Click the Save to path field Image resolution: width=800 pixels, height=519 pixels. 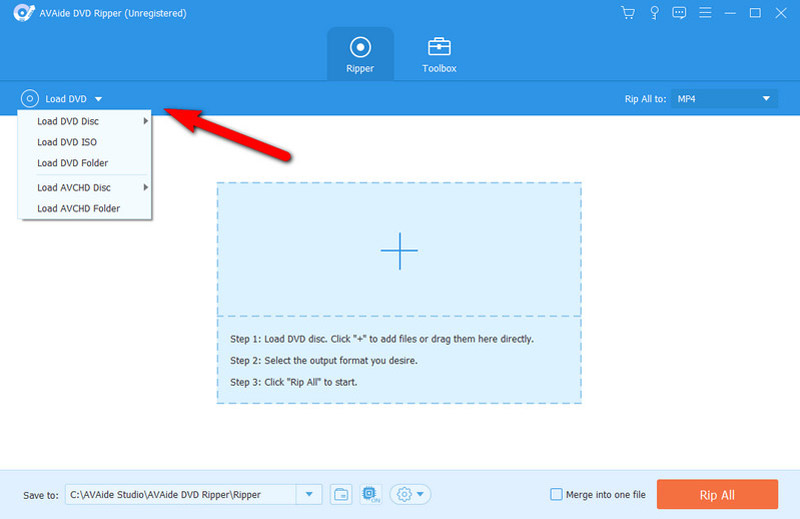[181, 494]
